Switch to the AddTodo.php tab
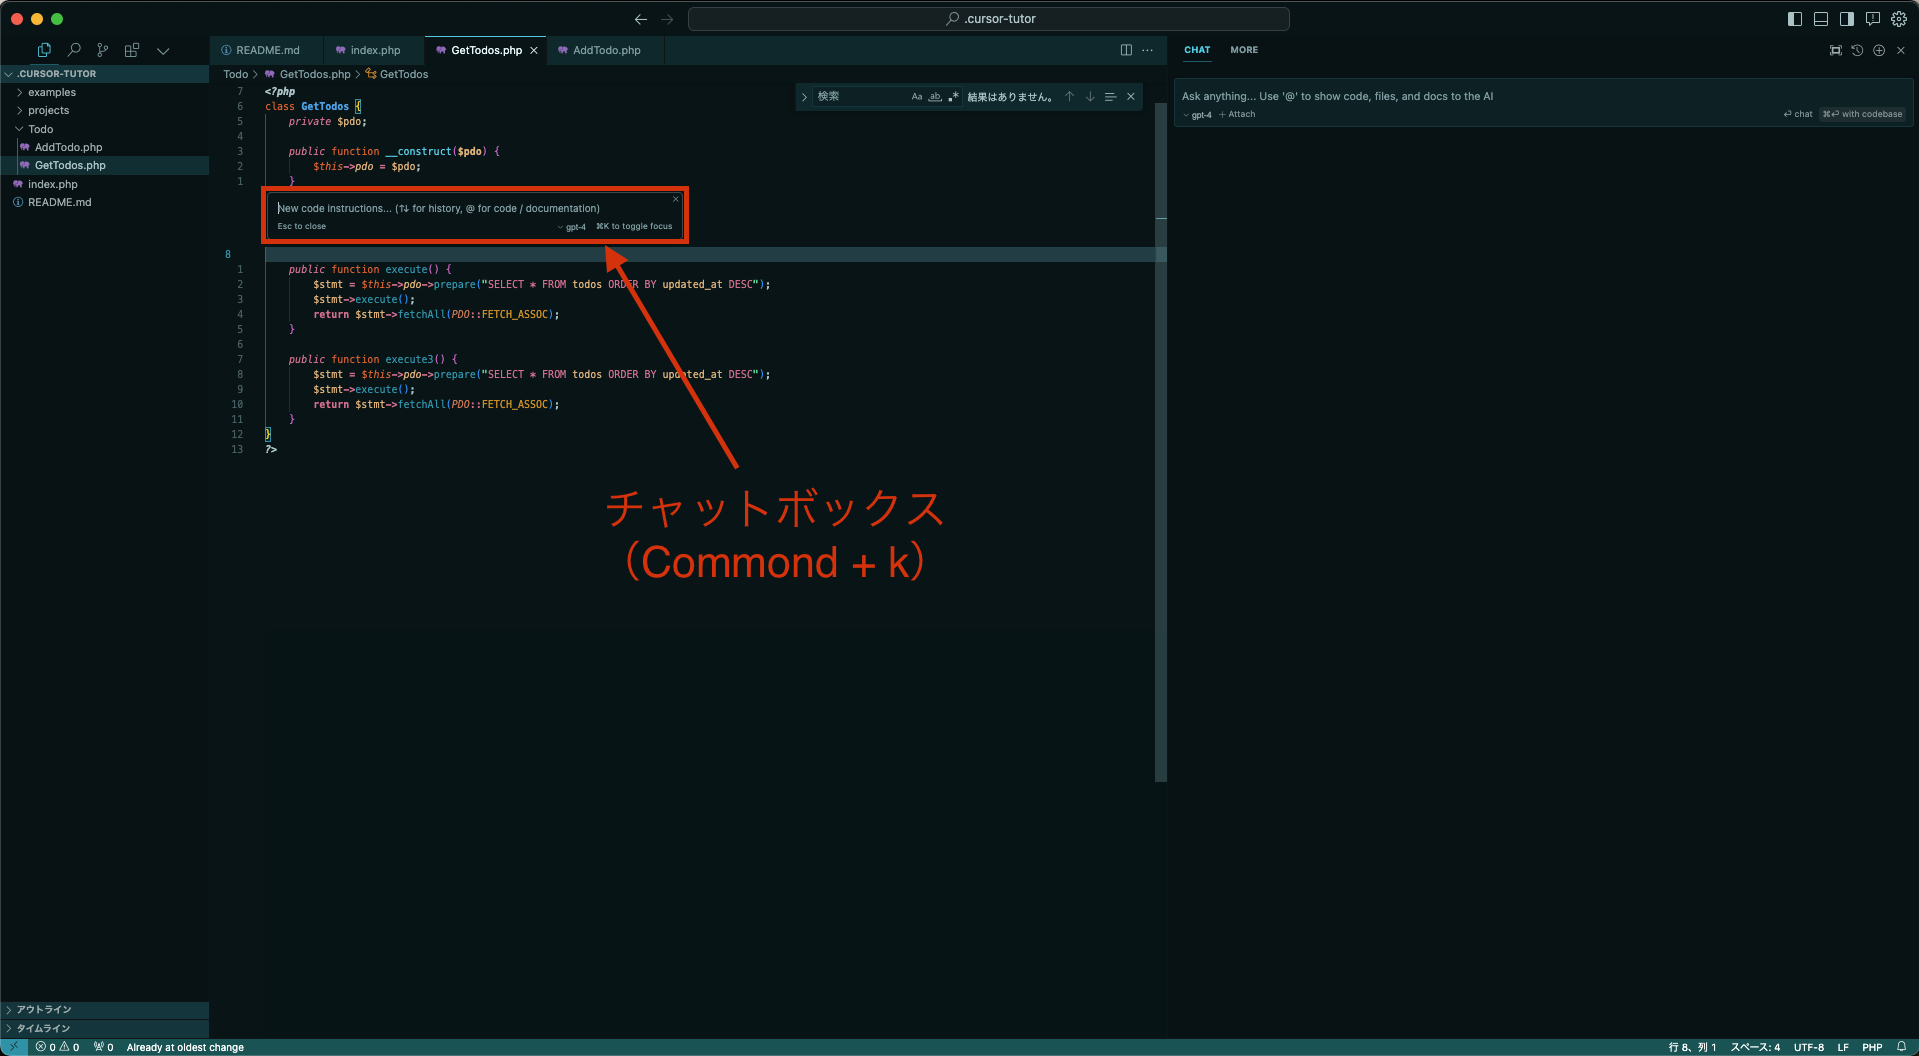The height and width of the screenshot is (1056, 1919). pos(604,50)
